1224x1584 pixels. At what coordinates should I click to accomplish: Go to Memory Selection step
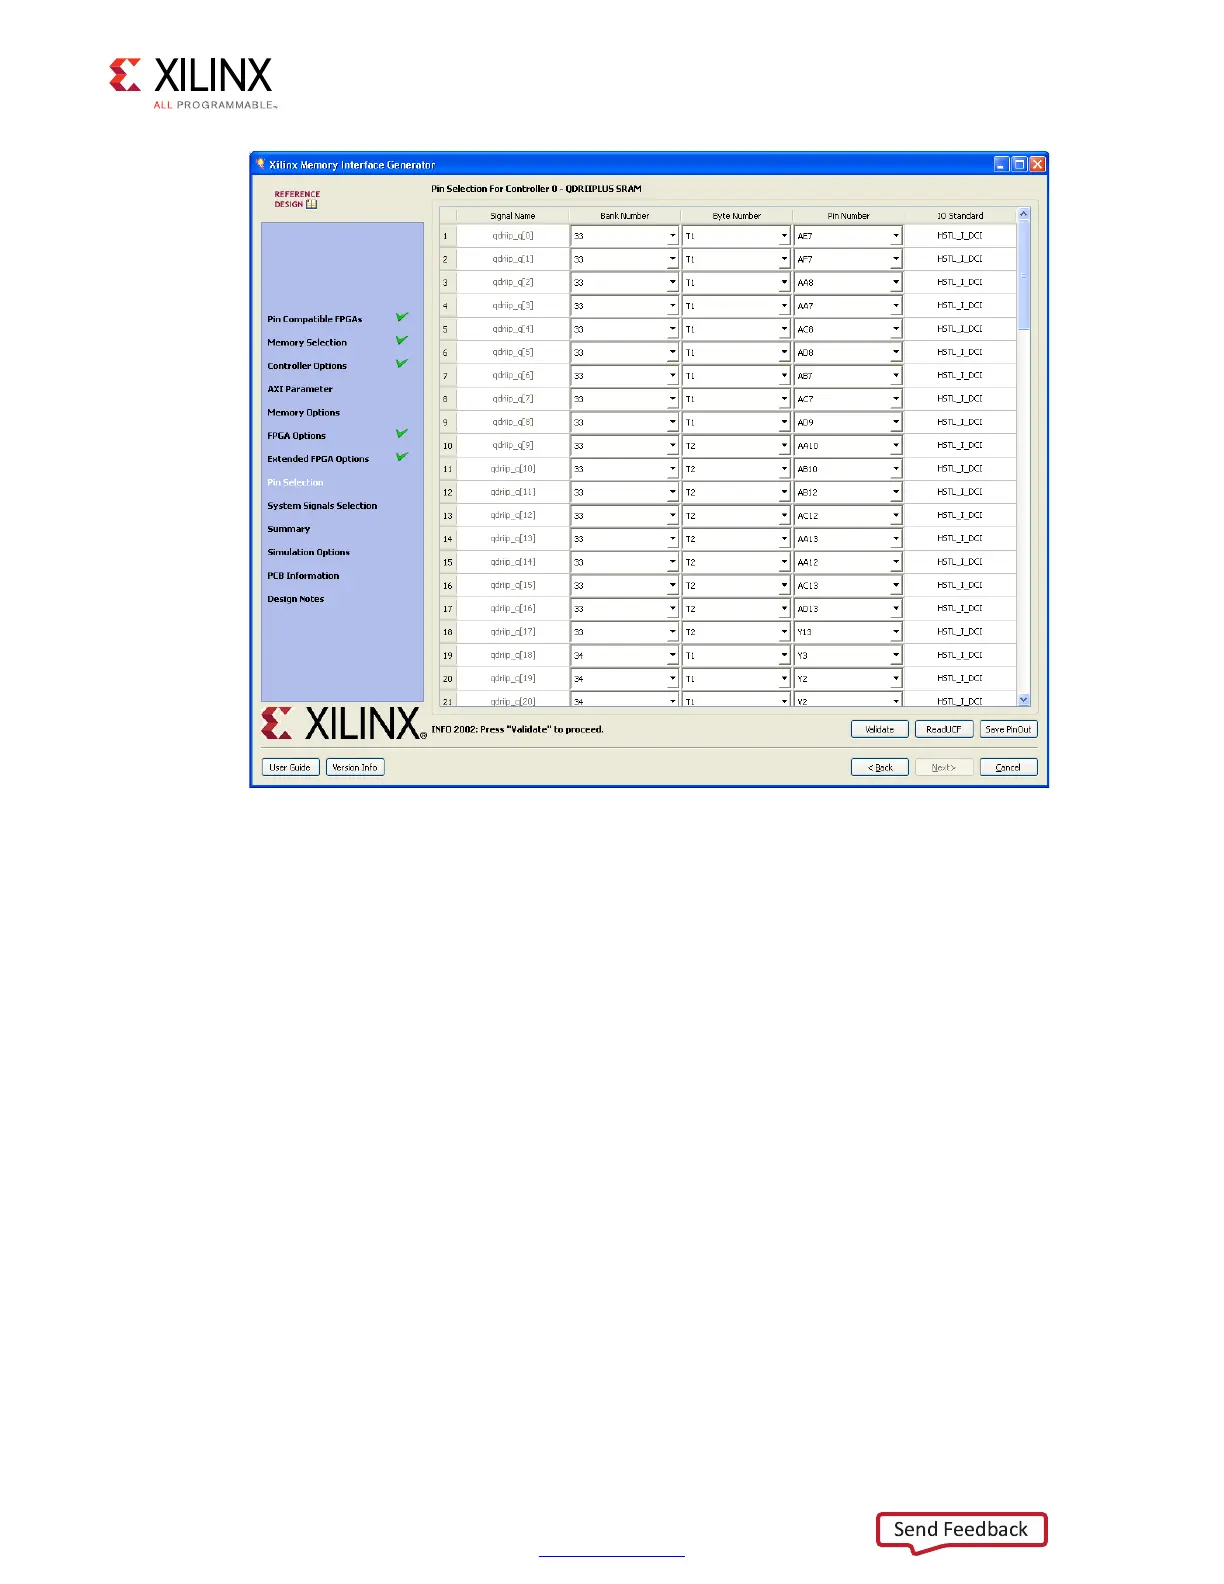(307, 342)
